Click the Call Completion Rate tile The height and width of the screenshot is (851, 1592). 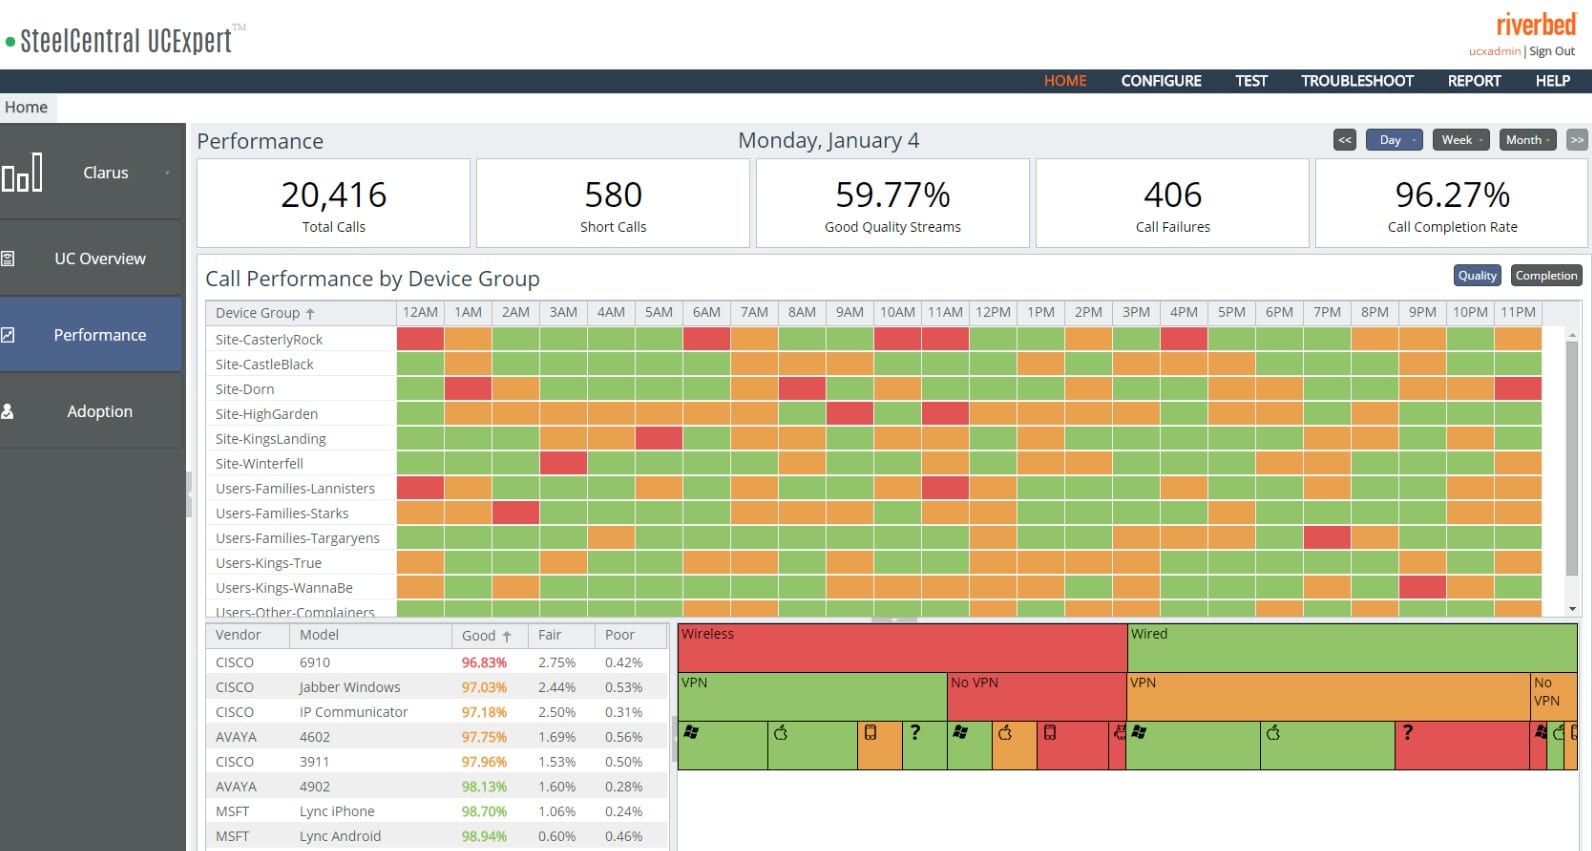(1452, 203)
